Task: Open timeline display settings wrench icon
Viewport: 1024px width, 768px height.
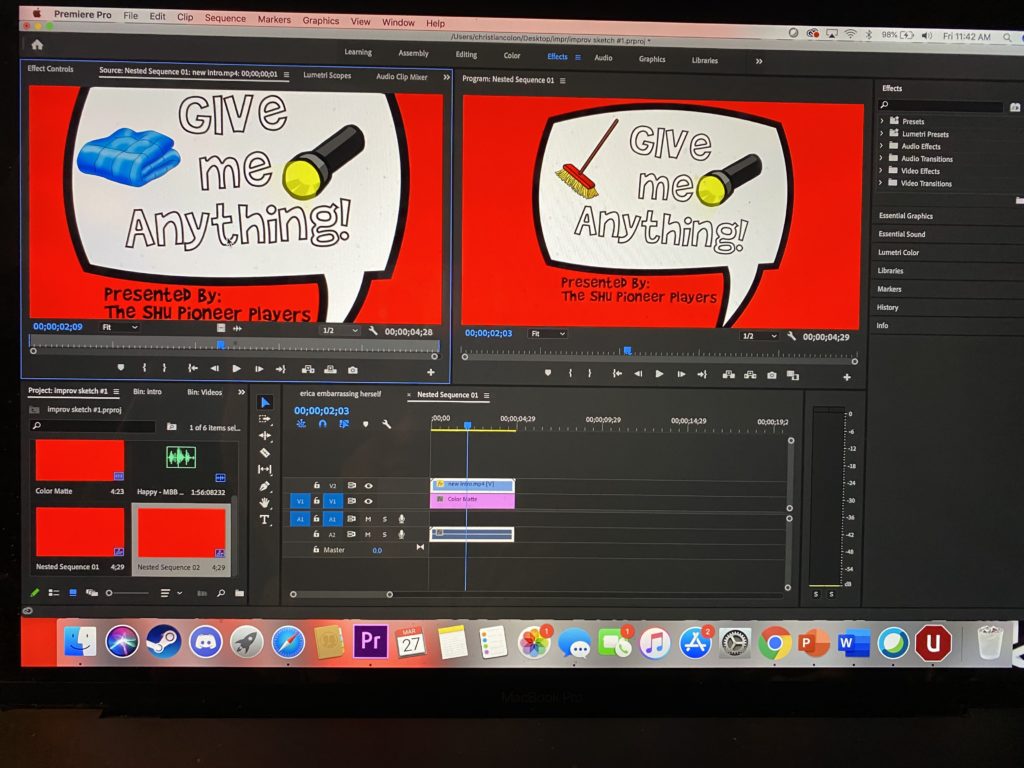Action: click(386, 424)
